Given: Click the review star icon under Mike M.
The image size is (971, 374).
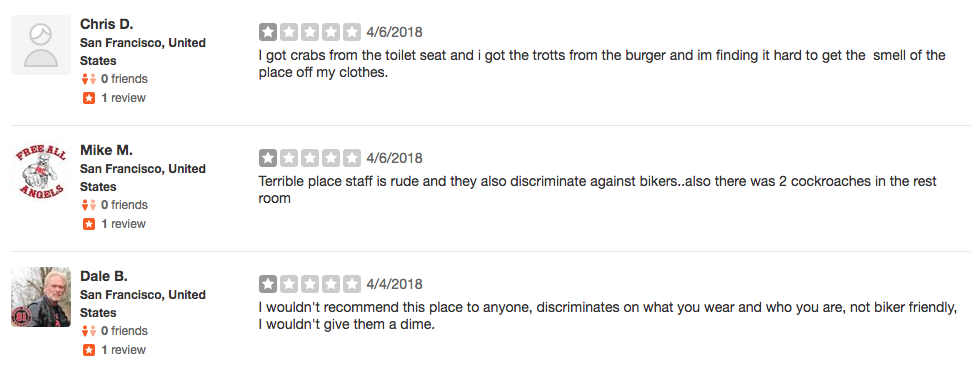Looking at the screenshot, I should 89,224.
